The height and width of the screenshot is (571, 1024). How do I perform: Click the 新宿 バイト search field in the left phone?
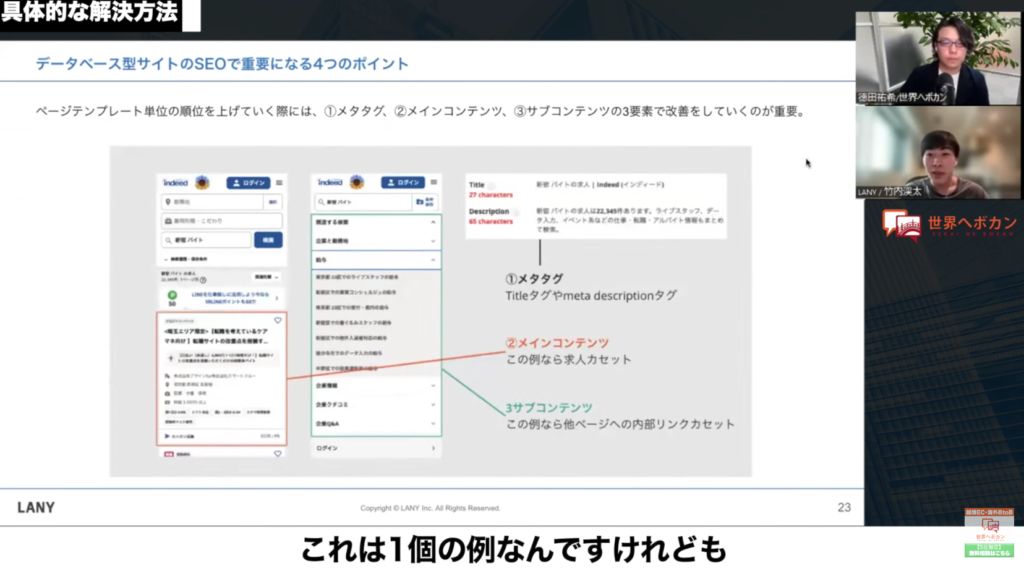[206, 240]
